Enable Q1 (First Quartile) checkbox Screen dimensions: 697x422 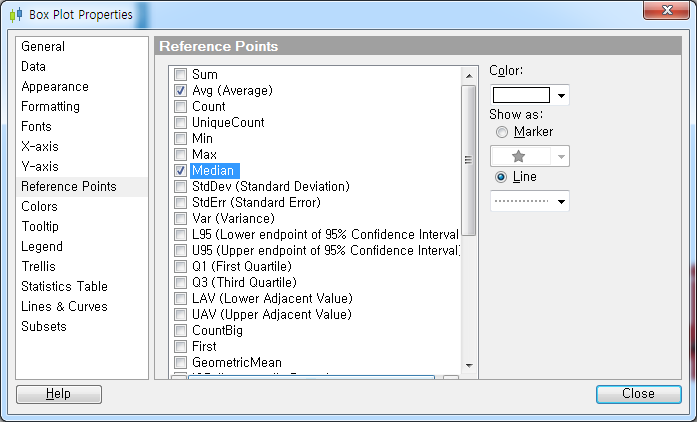pyautogui.click(x=180, y=266)
